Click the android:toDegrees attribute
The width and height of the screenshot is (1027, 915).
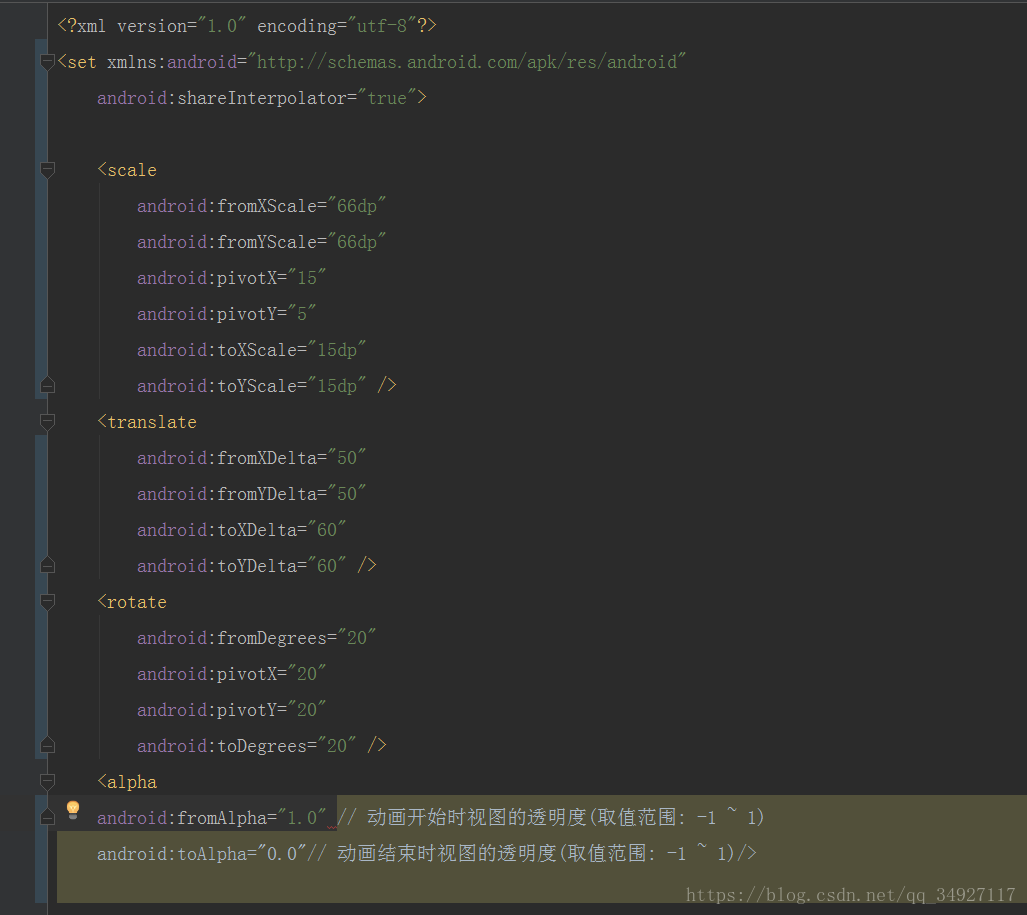click(221, 745)
